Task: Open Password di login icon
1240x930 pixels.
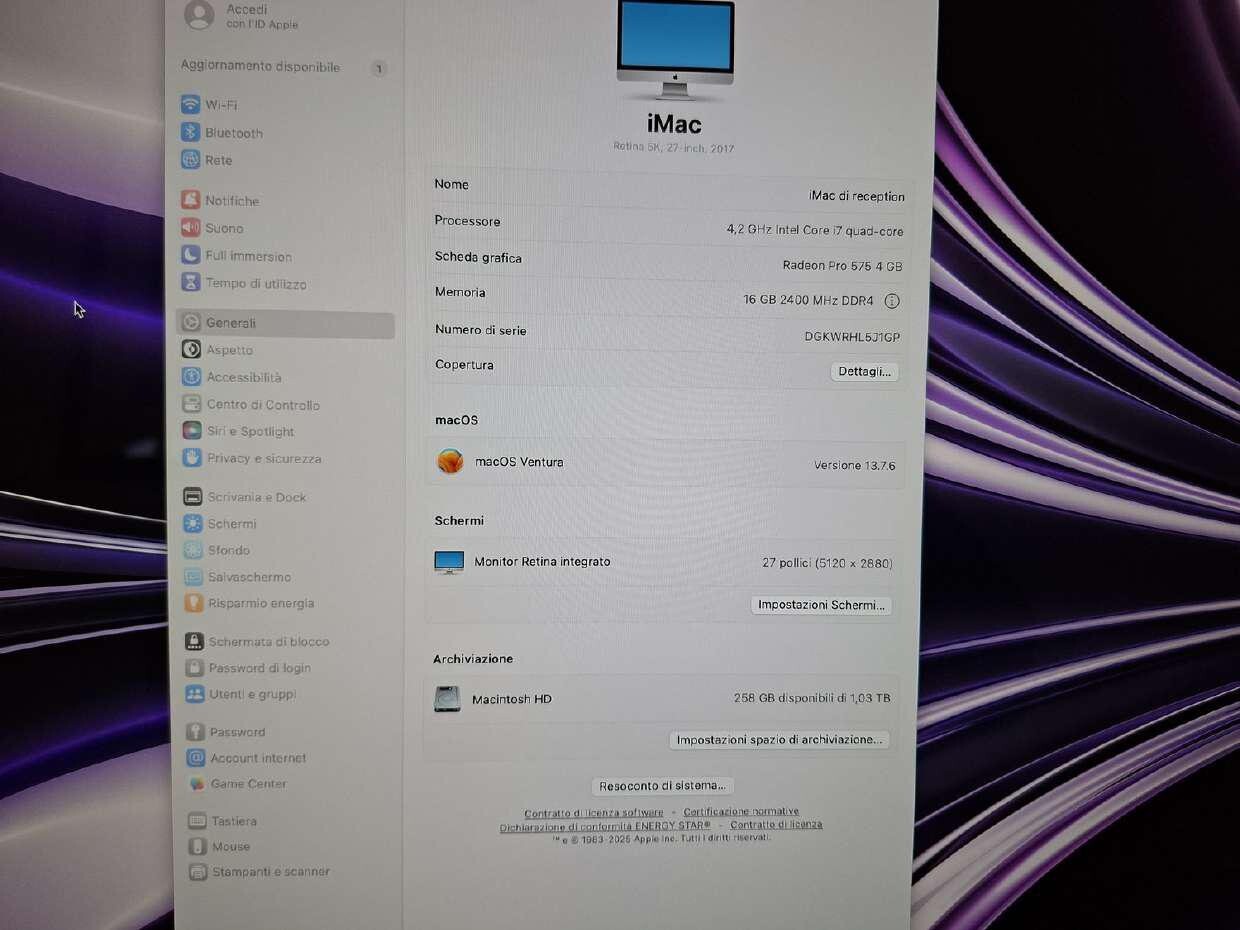Action: tap(194, 668)
